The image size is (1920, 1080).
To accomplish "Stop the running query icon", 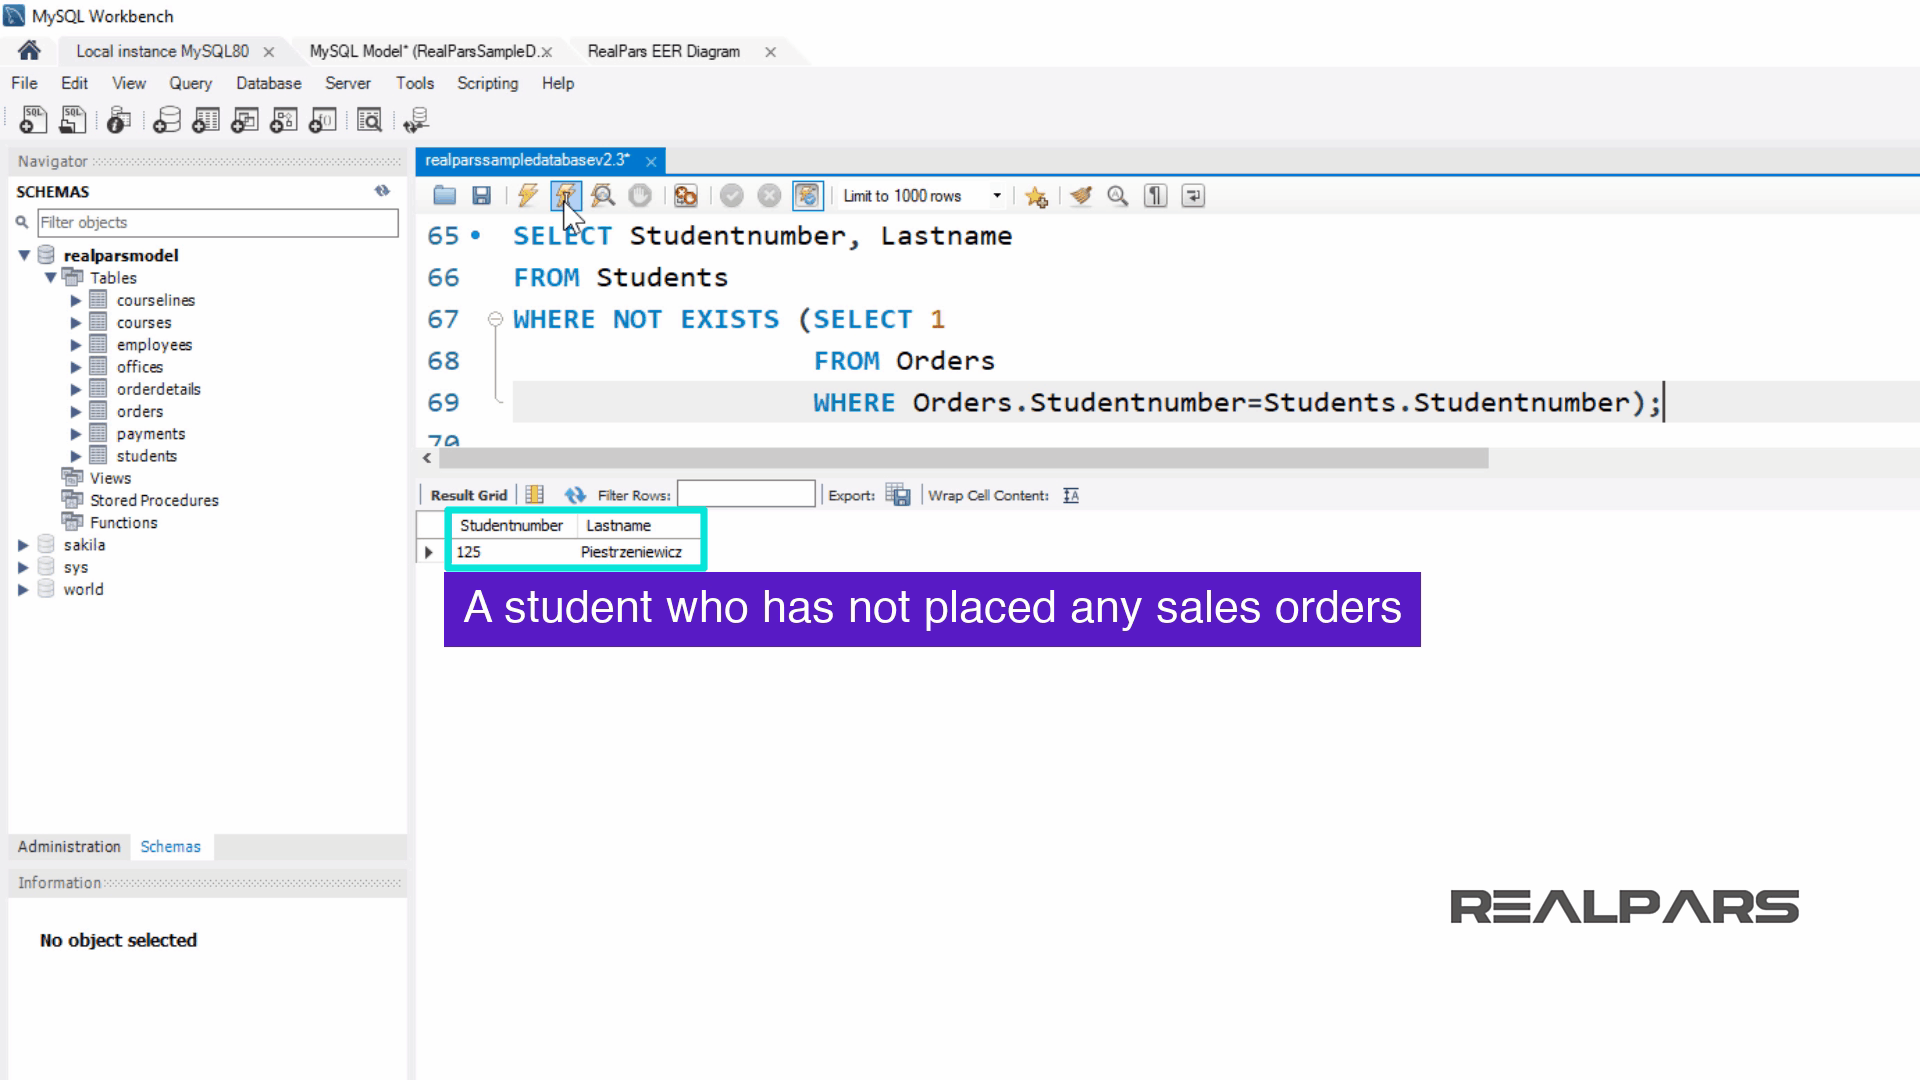I will [640, 196].
